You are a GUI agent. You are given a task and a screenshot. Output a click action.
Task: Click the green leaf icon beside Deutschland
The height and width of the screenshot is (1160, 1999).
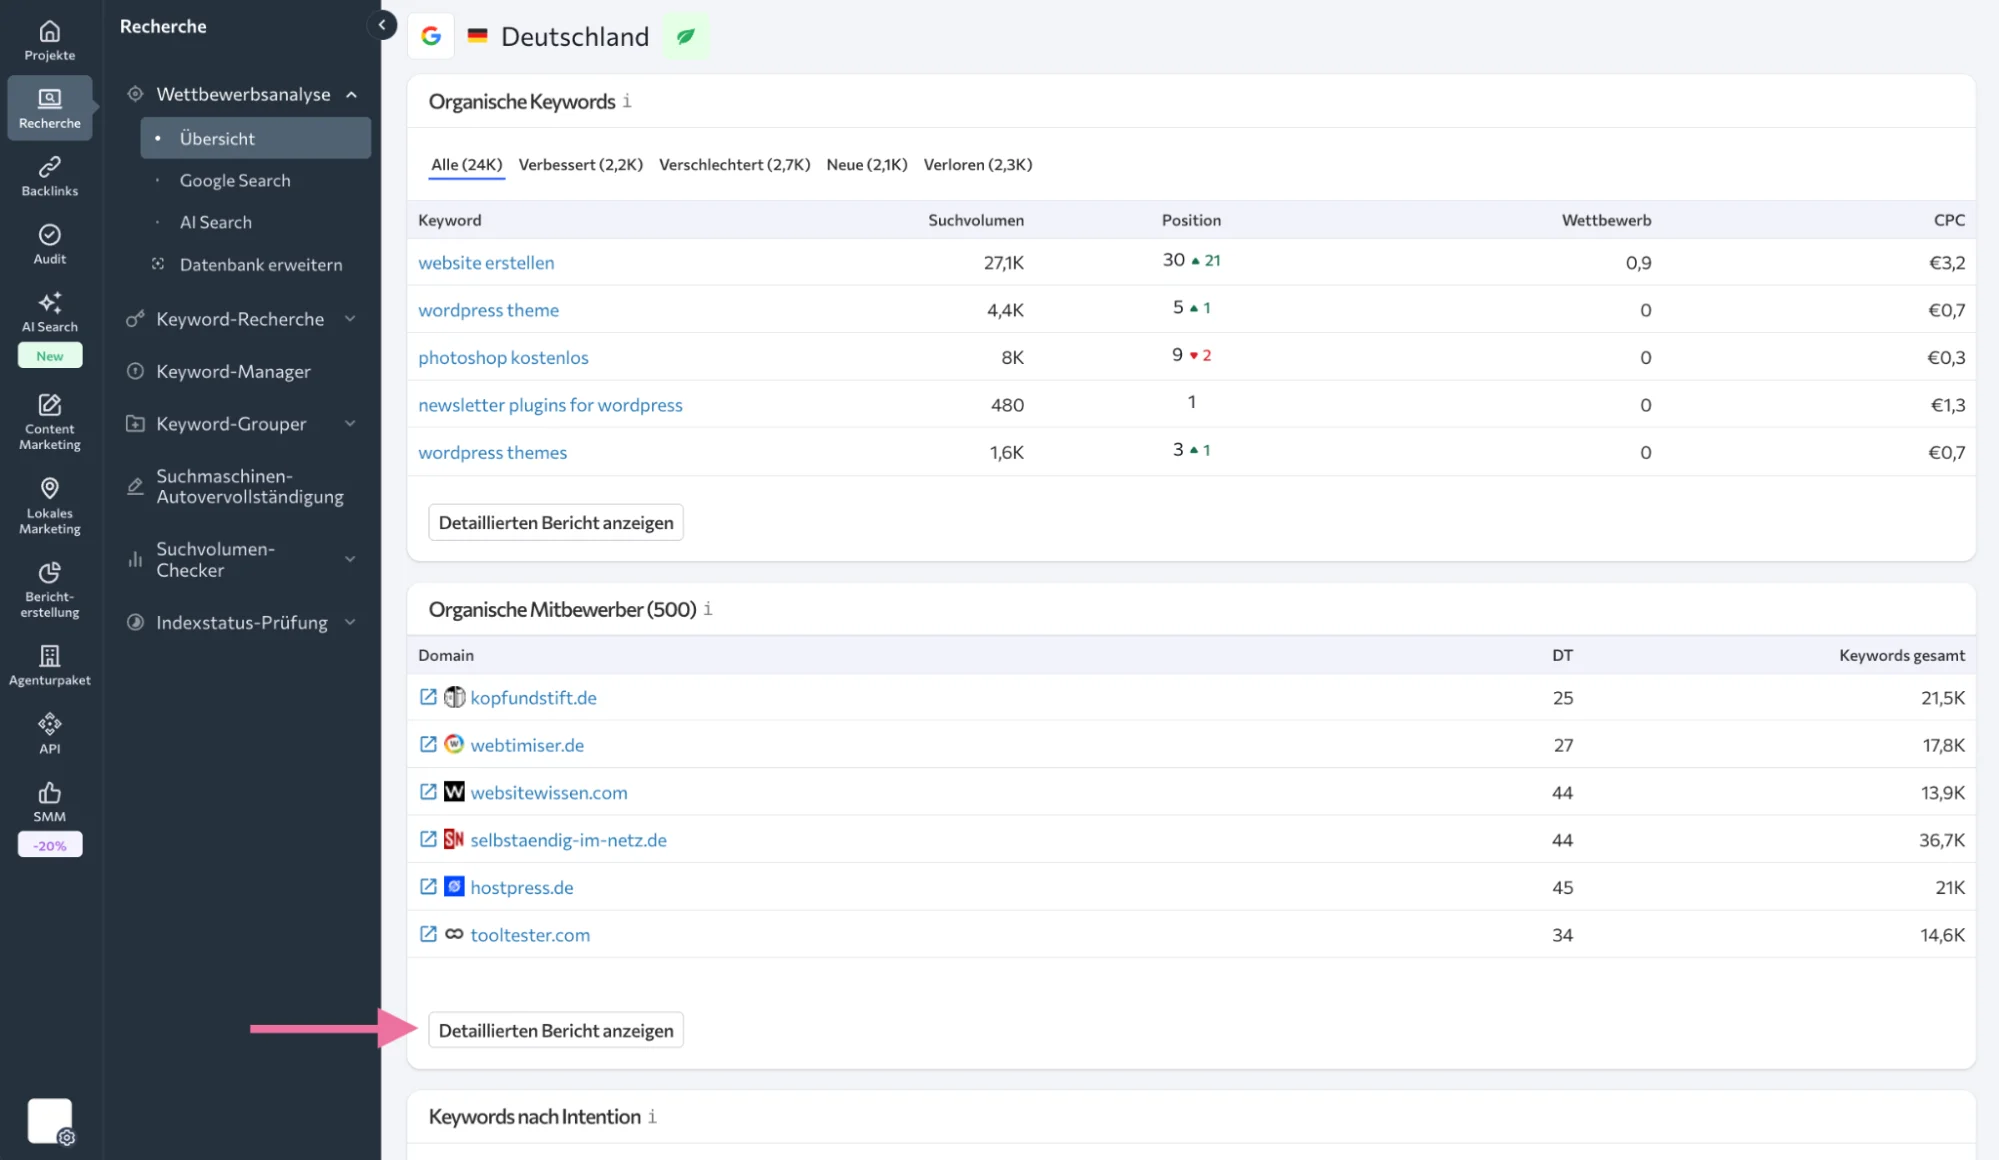click(685, 36)
